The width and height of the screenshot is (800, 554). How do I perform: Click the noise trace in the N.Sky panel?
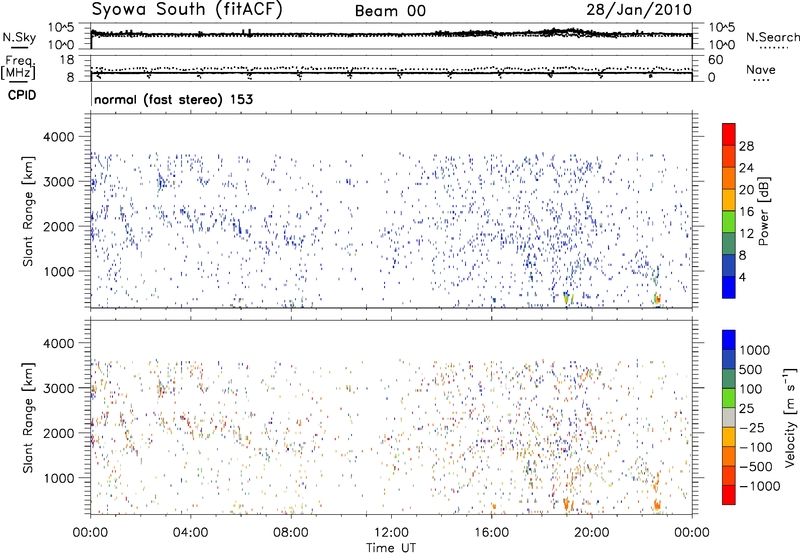(391, 35)
